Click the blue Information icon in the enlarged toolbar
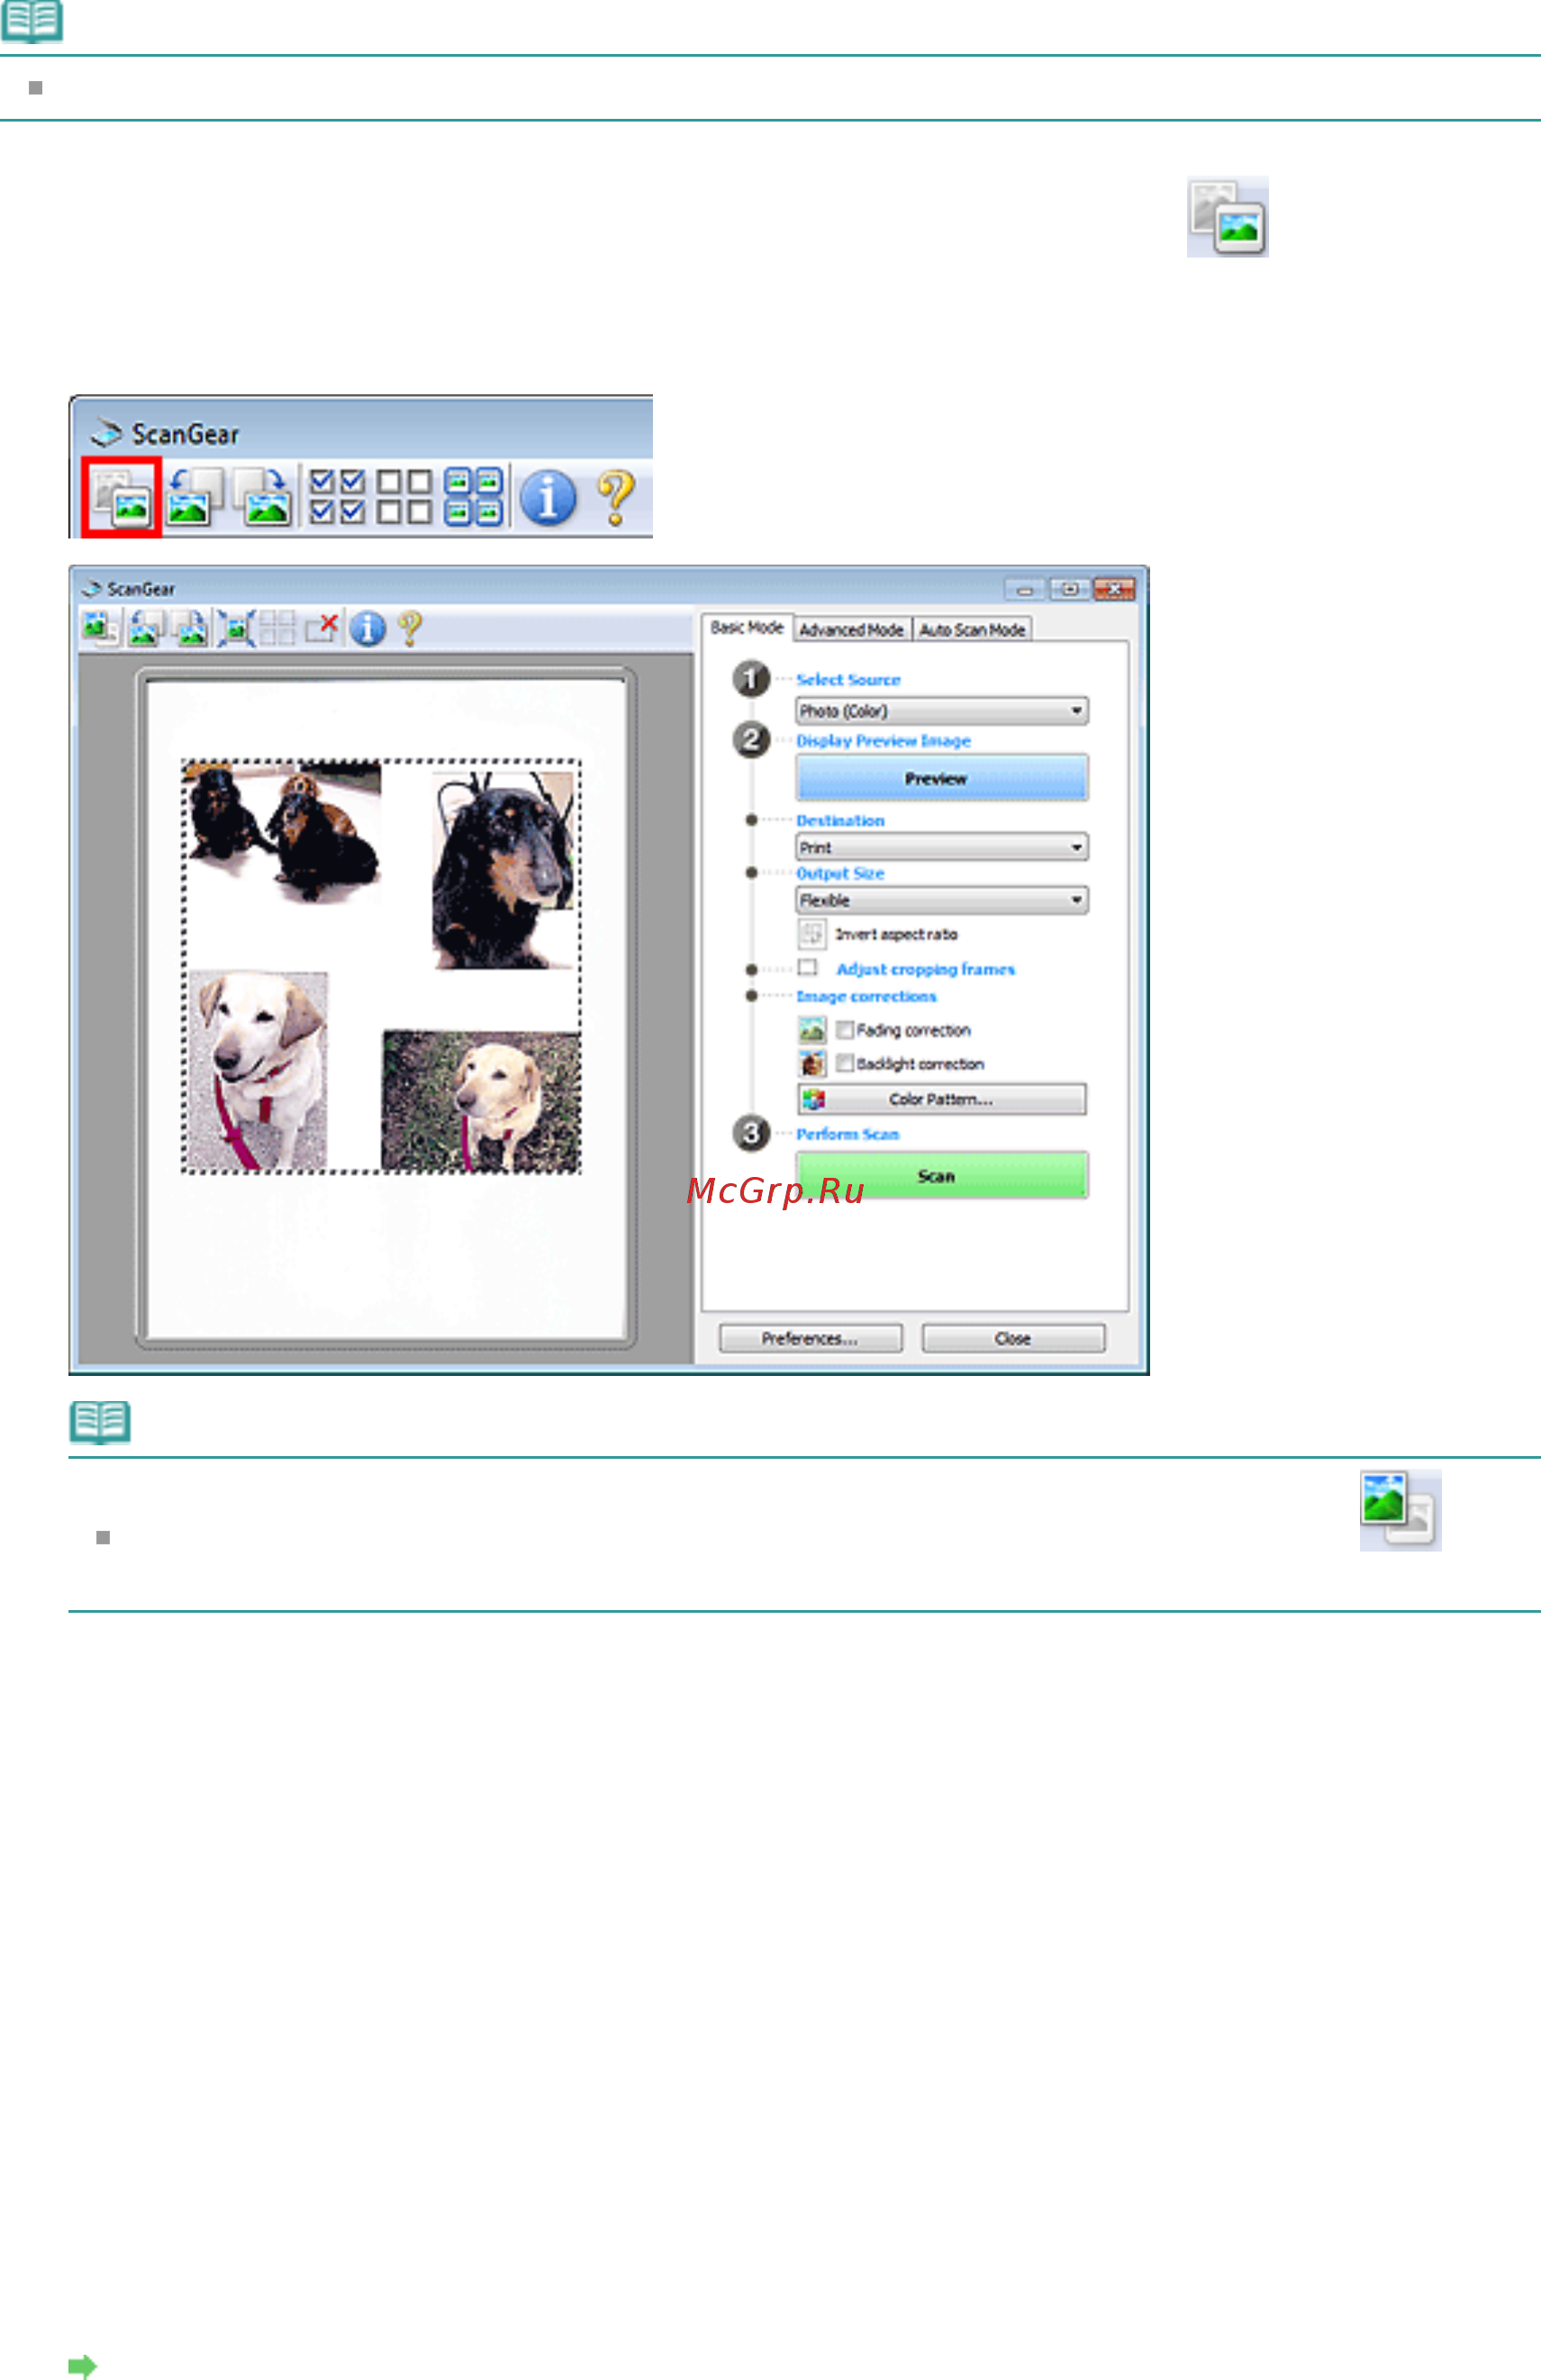 548,497
